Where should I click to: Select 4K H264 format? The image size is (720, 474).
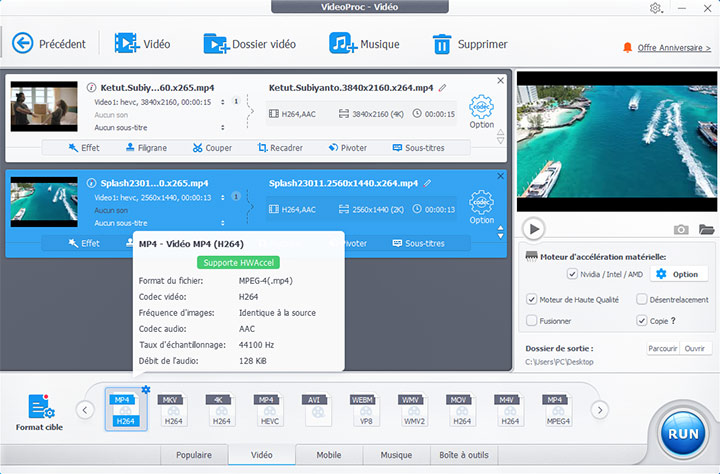click(x=221, y=410)
